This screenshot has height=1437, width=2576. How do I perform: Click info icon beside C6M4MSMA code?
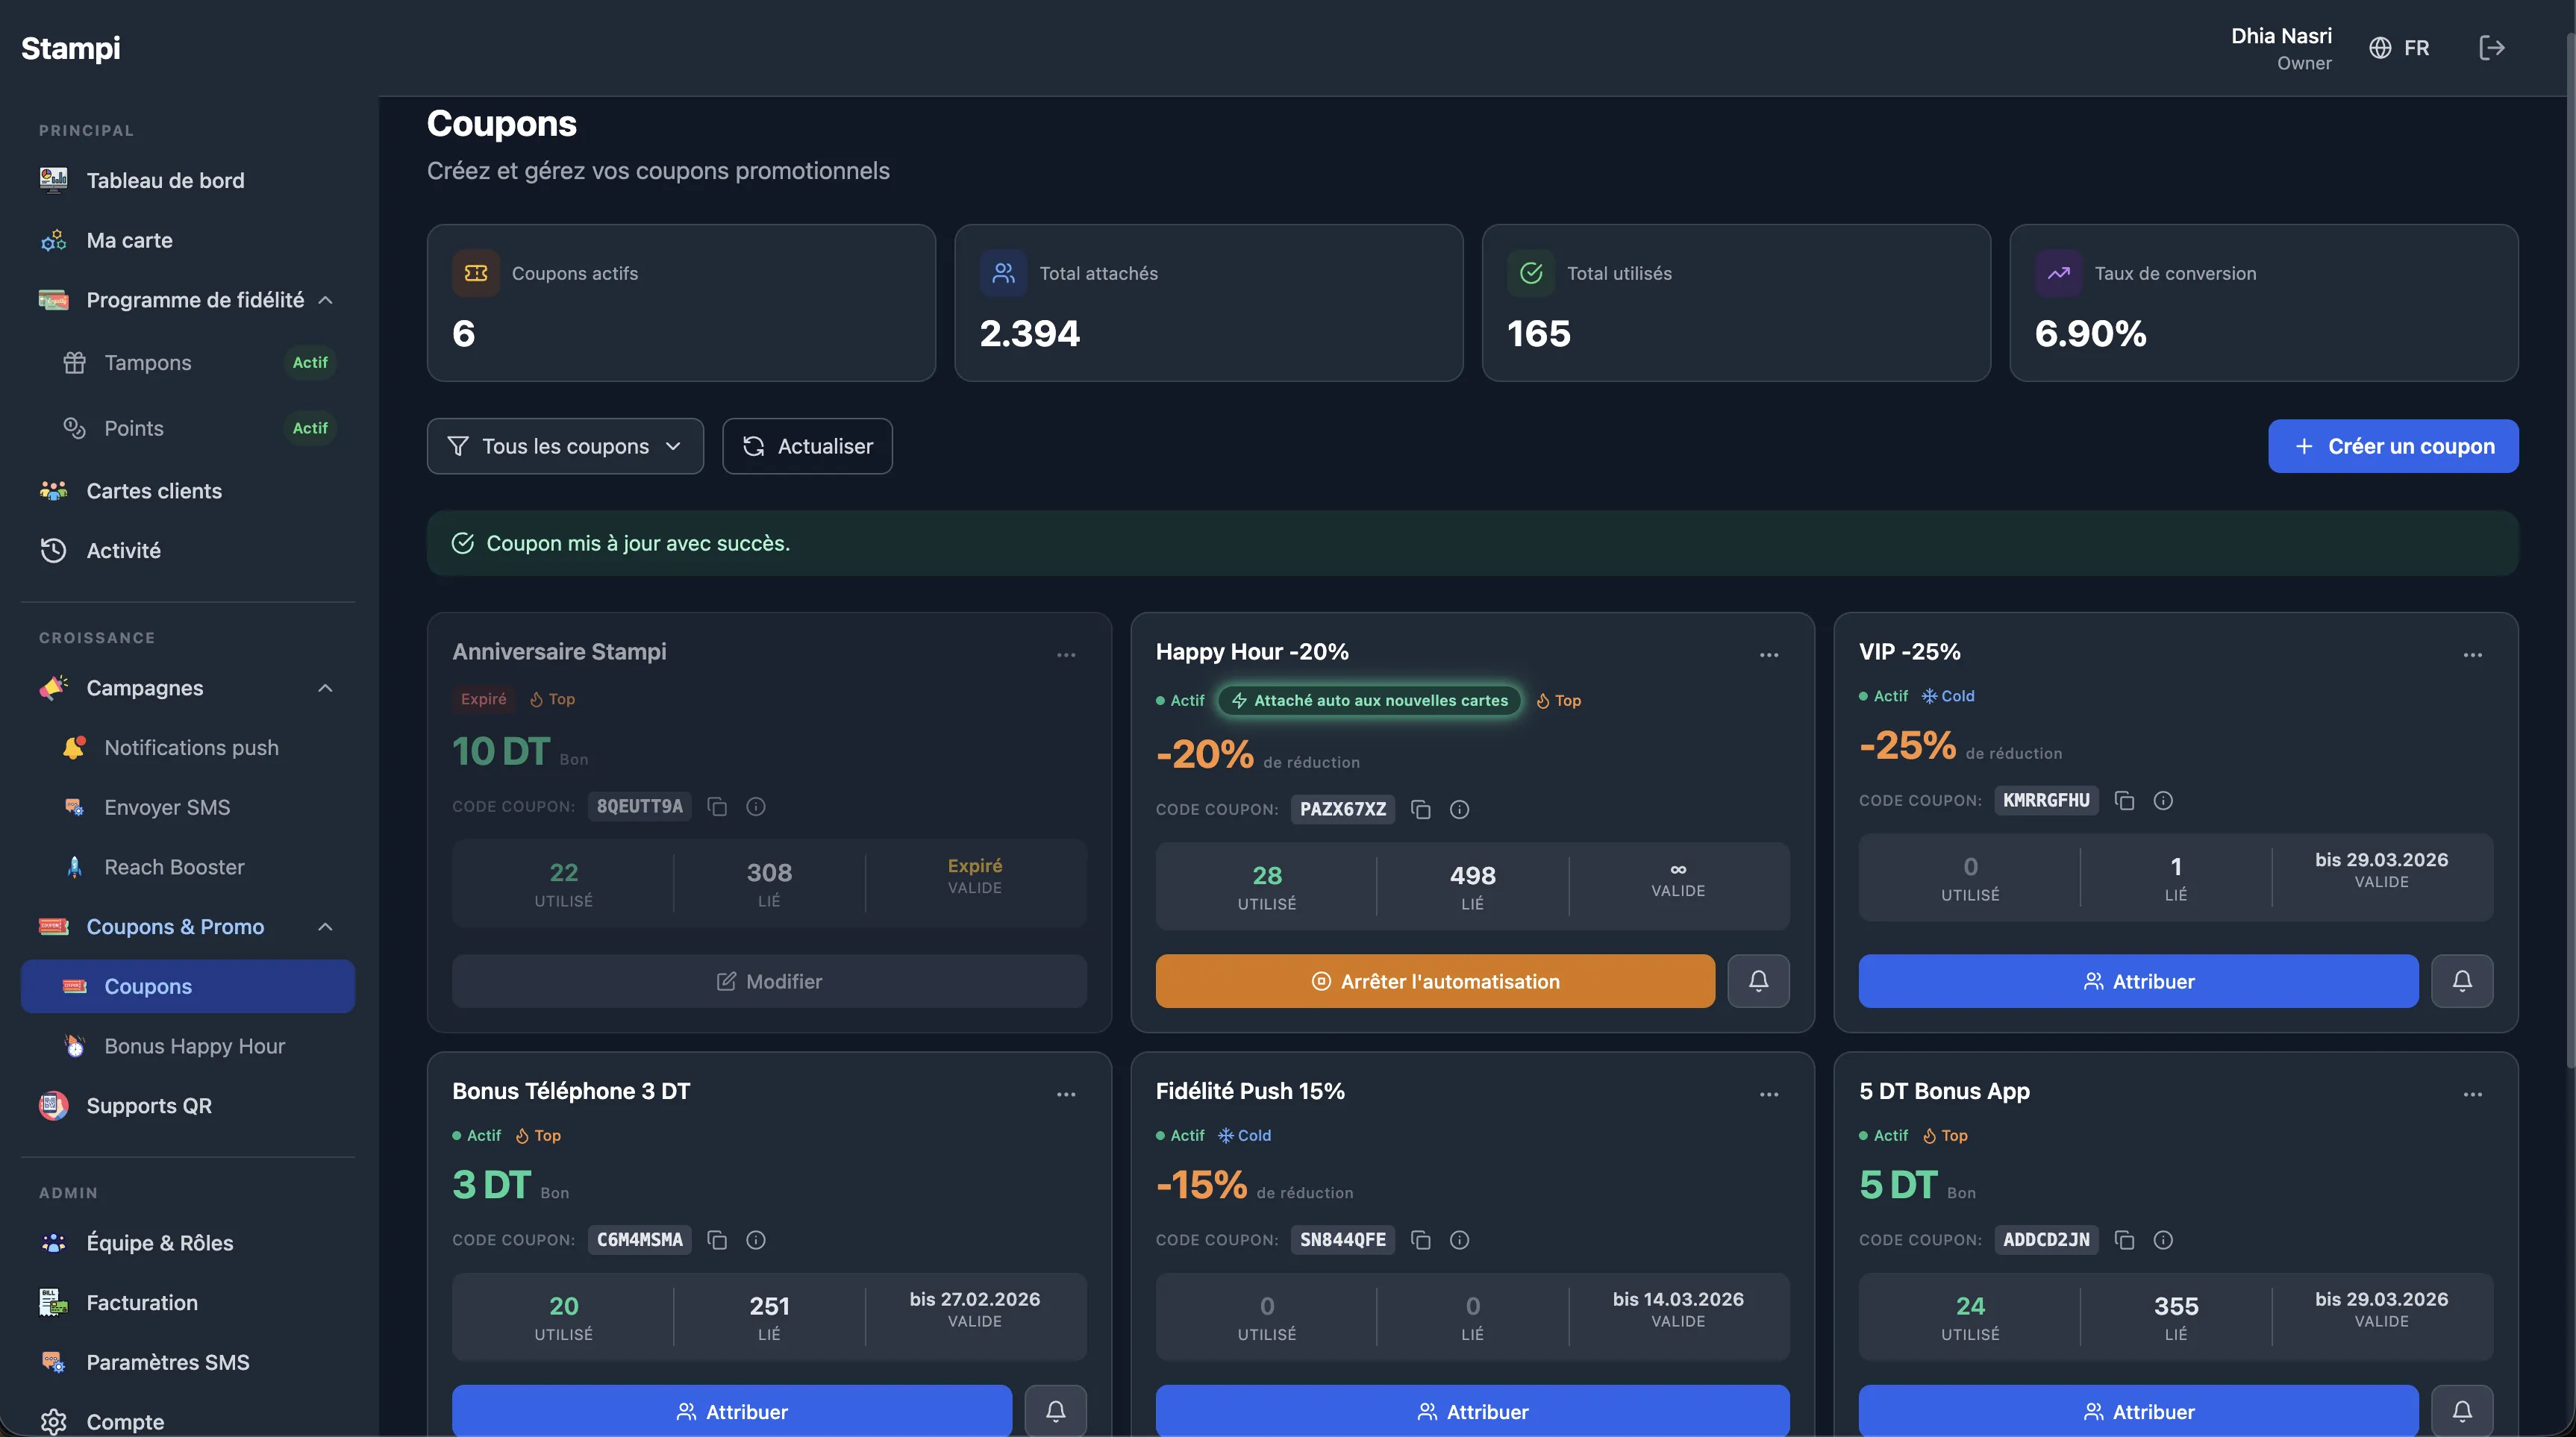pyautogui.click(x=756, y=1239)
